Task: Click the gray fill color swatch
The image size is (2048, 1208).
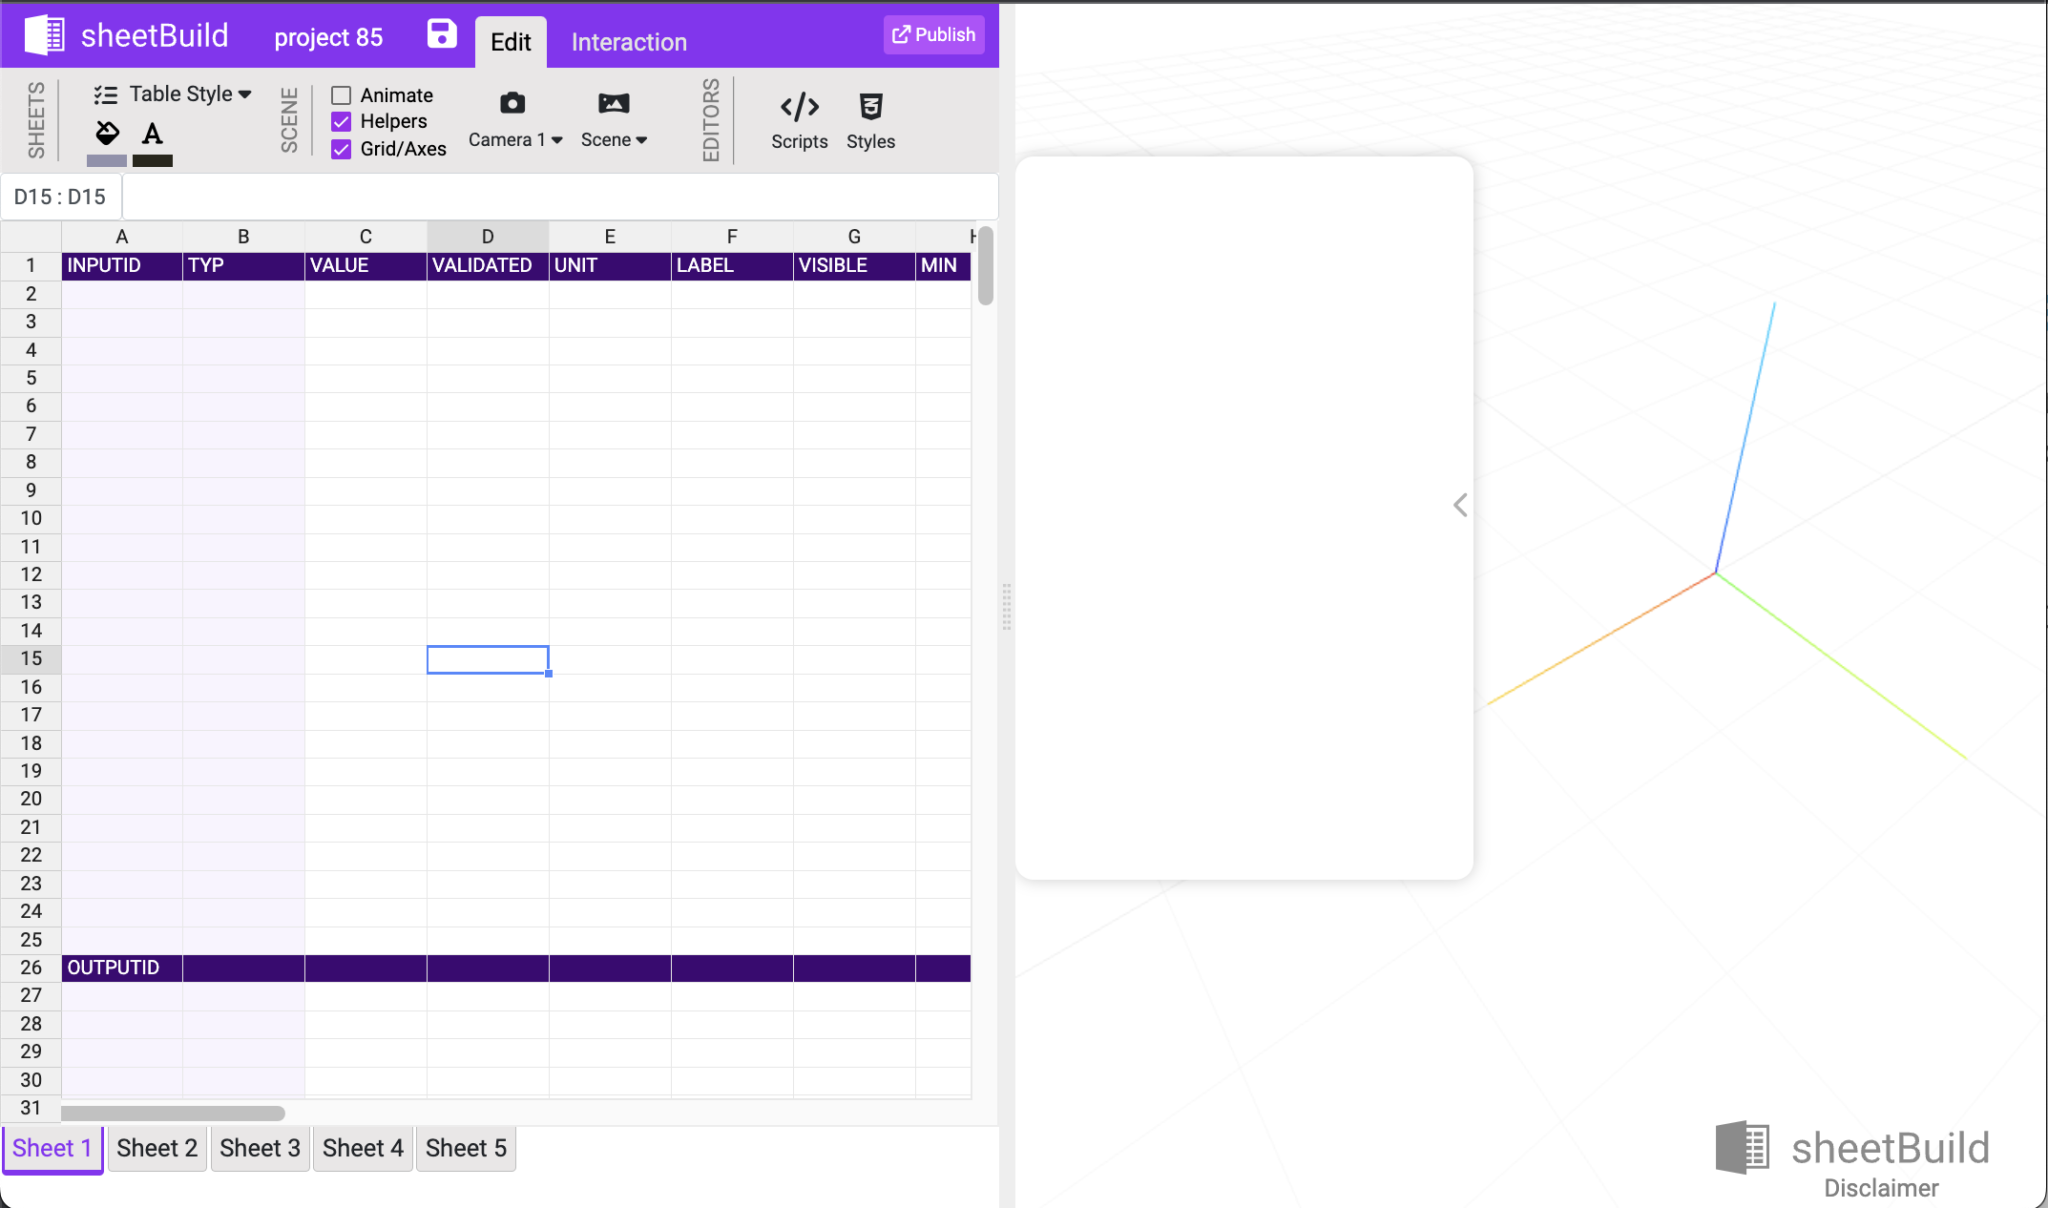Action: click(x=107, y=161)
